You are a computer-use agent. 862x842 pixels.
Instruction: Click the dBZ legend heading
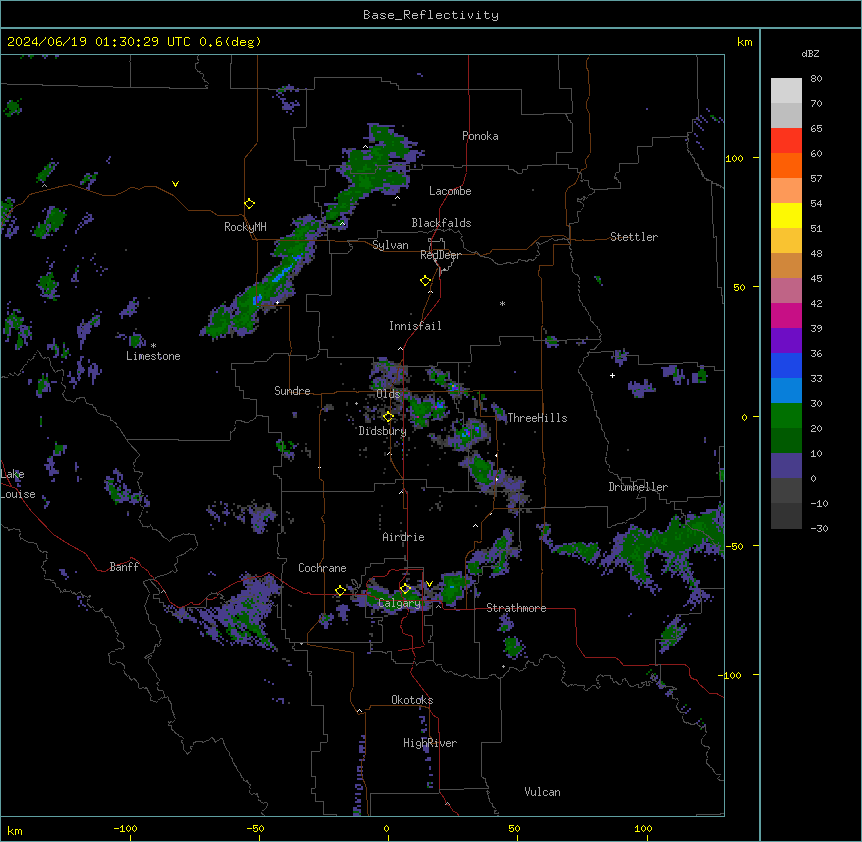(x=810, y=53)
